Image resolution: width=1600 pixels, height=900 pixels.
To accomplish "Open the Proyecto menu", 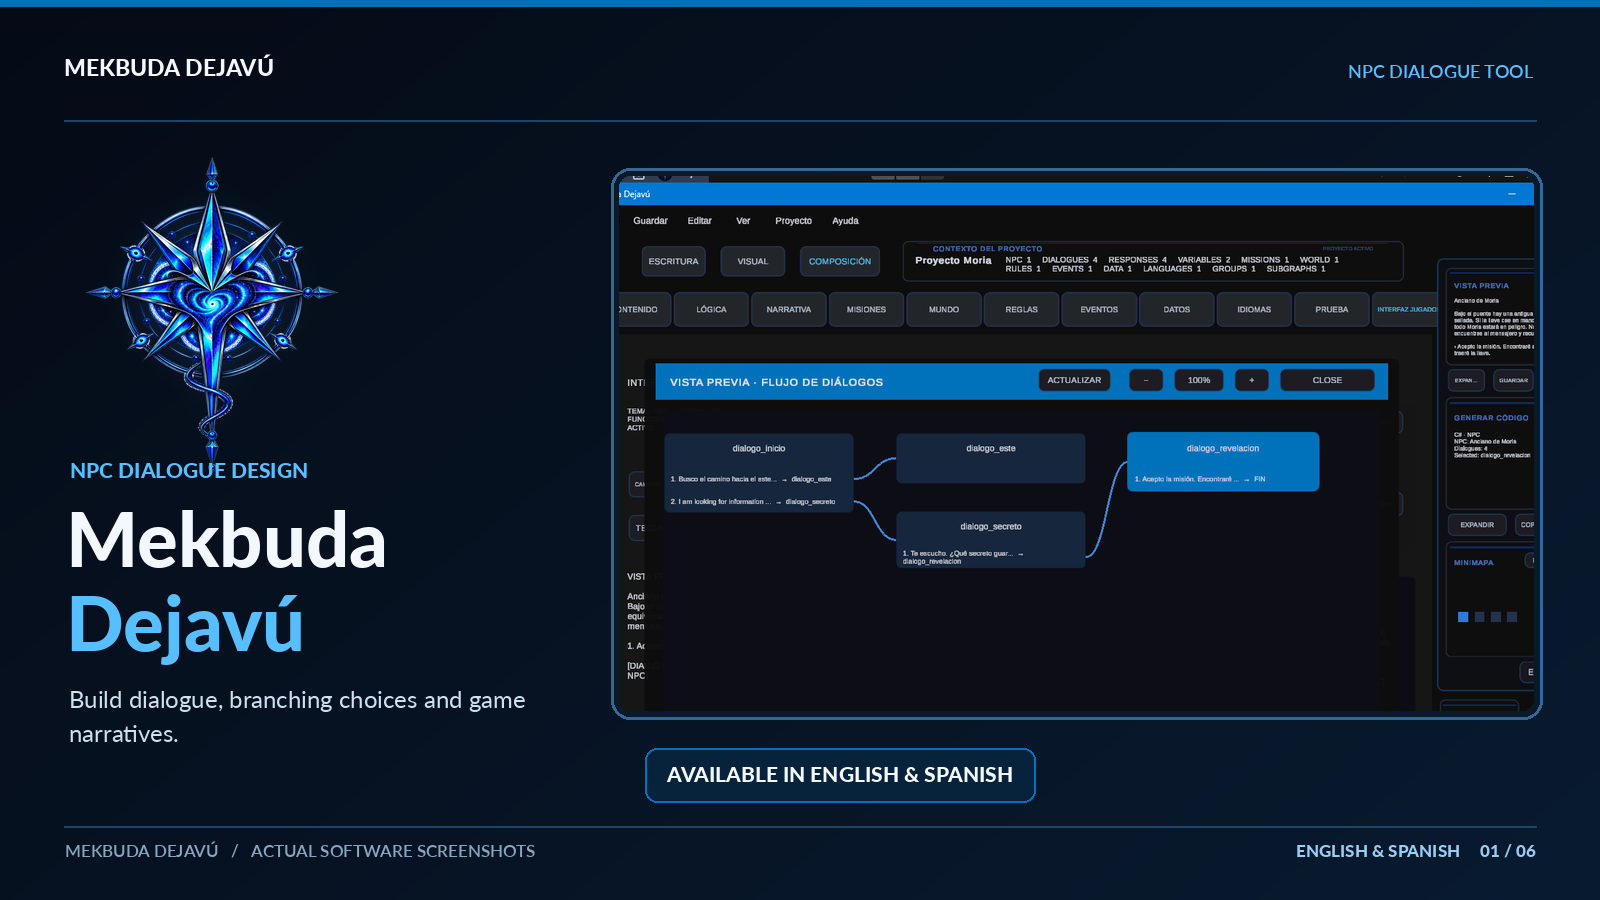I will click(x=793, y=221).
